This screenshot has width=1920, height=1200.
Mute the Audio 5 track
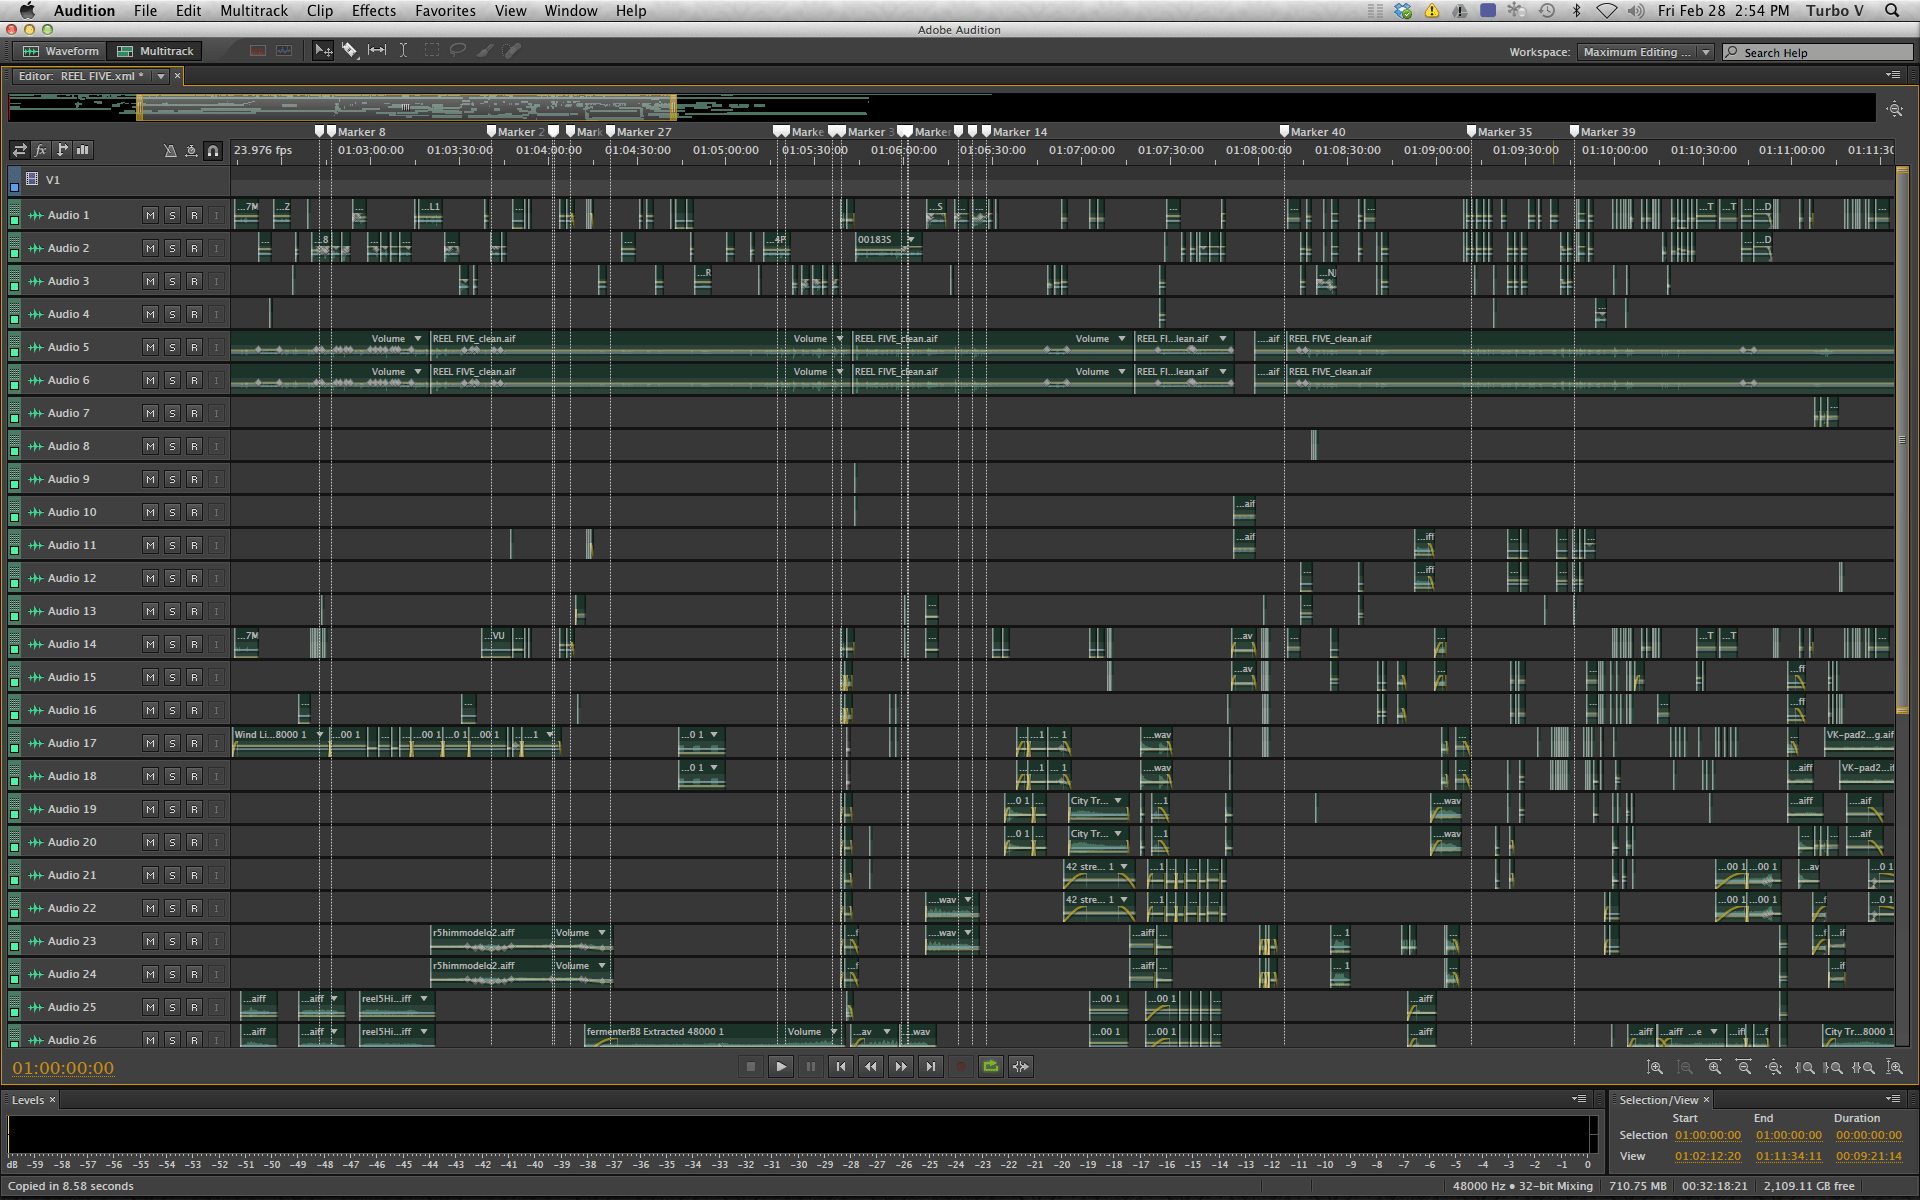coord(150,347)
